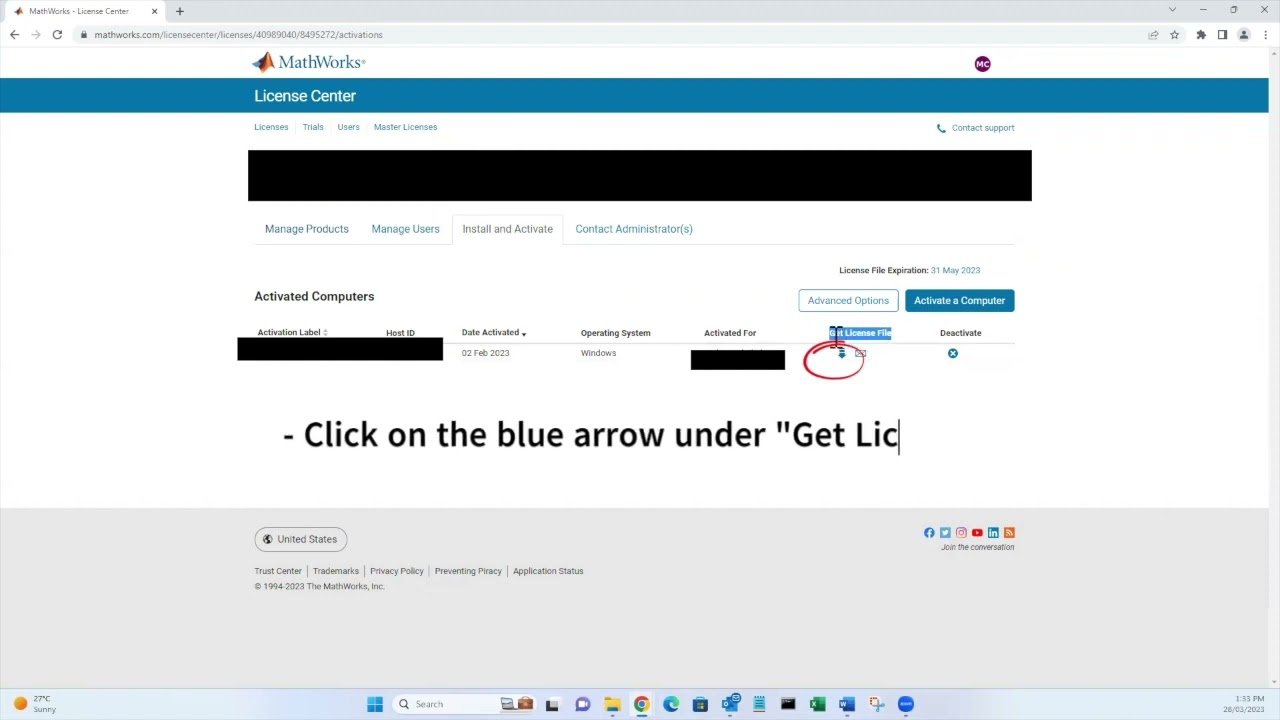The height and width of the screenshot is (720, 1280).
Task: Click the 02 Feb 2023 date cell
Action: click(485, 353)
